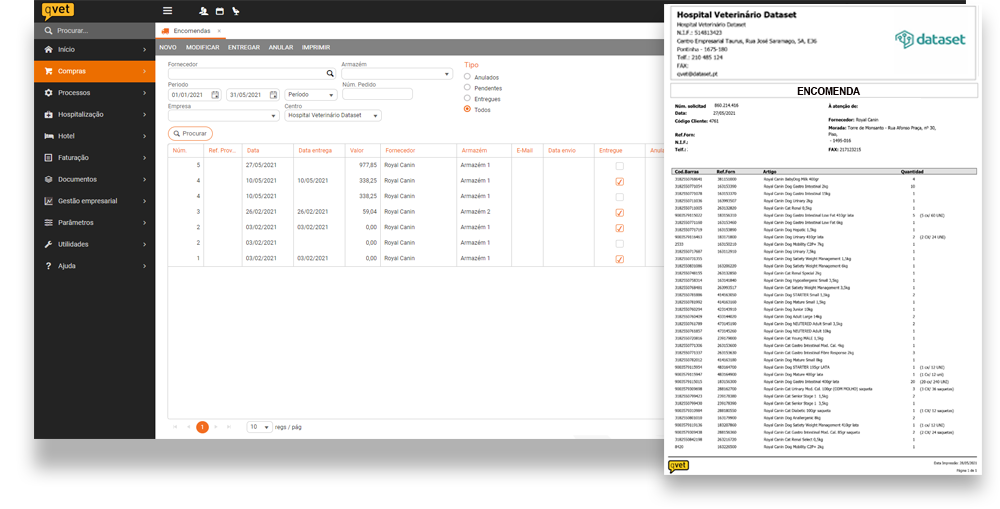Toggle Entregue checkbox for order 5, 27/05/2021
1000x509 pixels.
click(x=619, y=166)
